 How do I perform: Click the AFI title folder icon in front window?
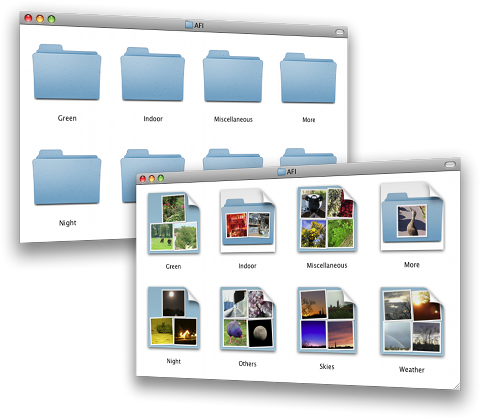pyautogui.click(x=282, y=171)
